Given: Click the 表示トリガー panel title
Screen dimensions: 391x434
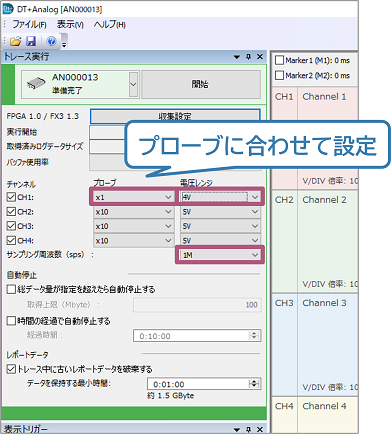Looking at the screenshot, I should tap(25, 429).
